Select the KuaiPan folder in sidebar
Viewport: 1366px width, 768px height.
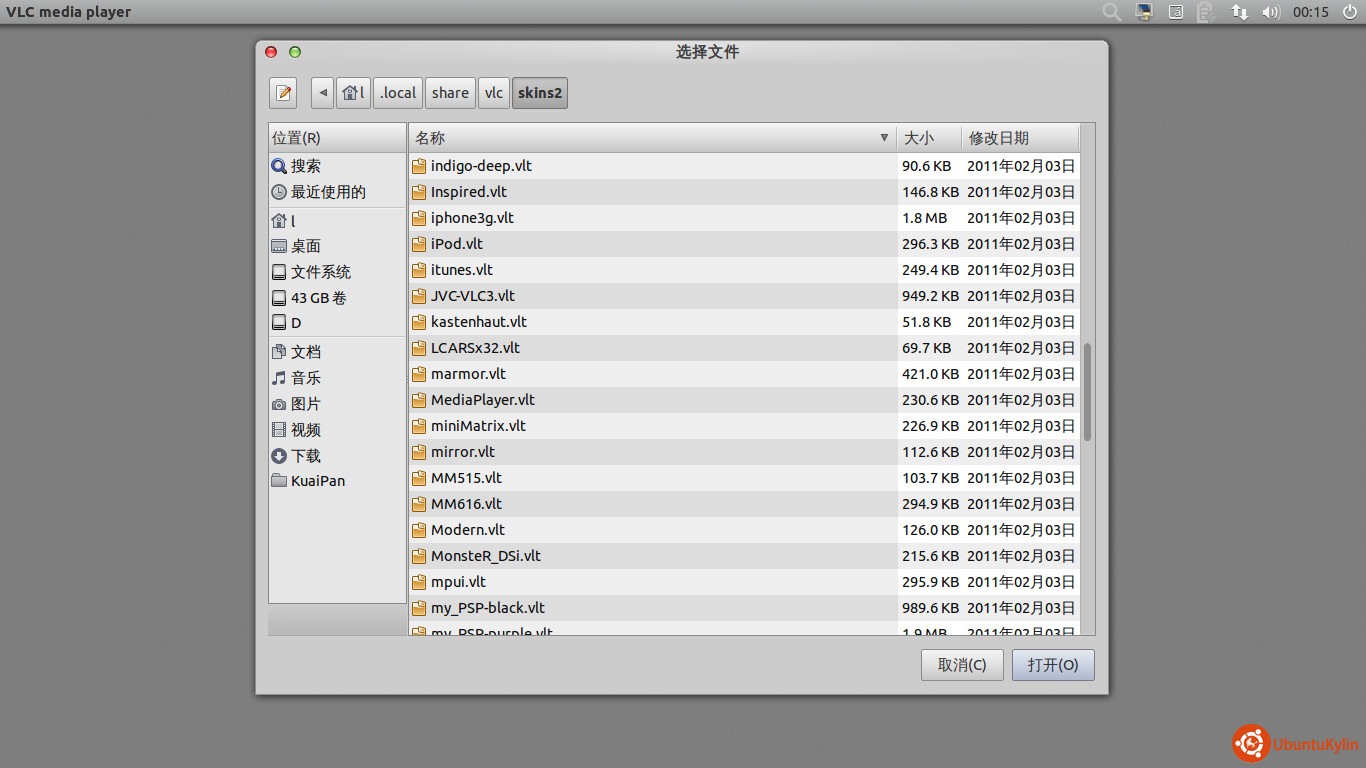tap(317, 481)
